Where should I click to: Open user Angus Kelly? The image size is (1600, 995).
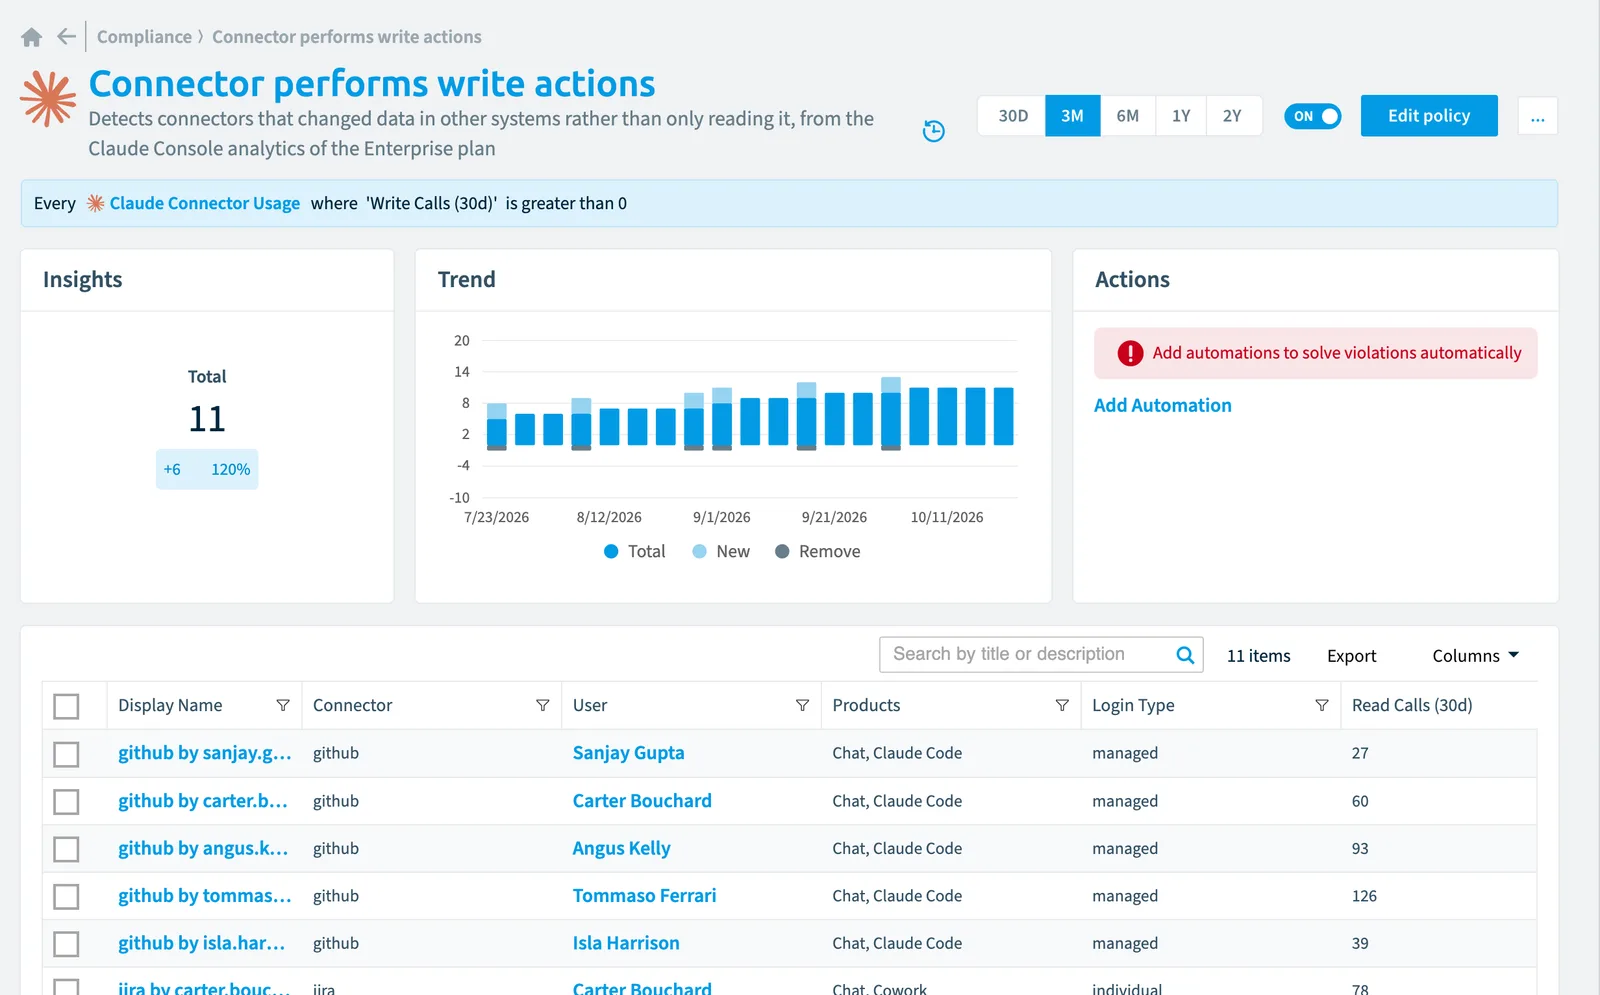click(x=621, y=848)
